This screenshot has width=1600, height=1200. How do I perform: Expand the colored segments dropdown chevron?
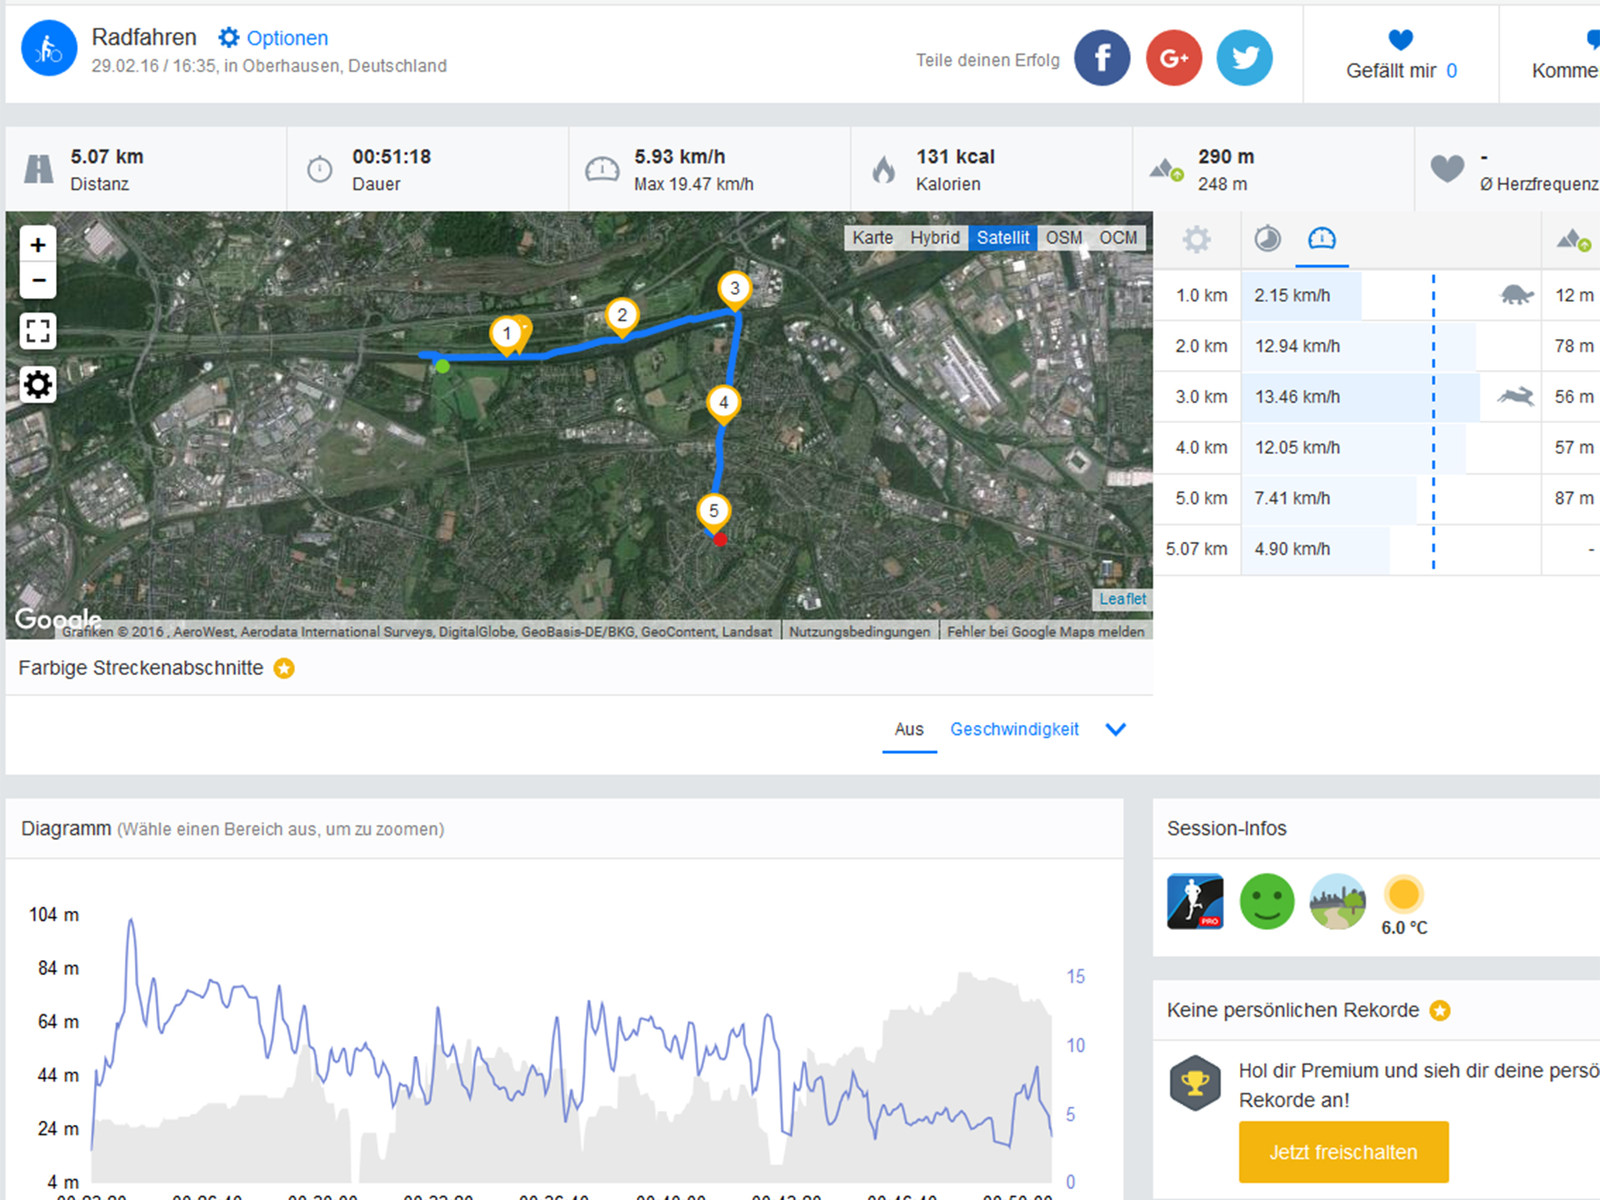click(1116, 730)
